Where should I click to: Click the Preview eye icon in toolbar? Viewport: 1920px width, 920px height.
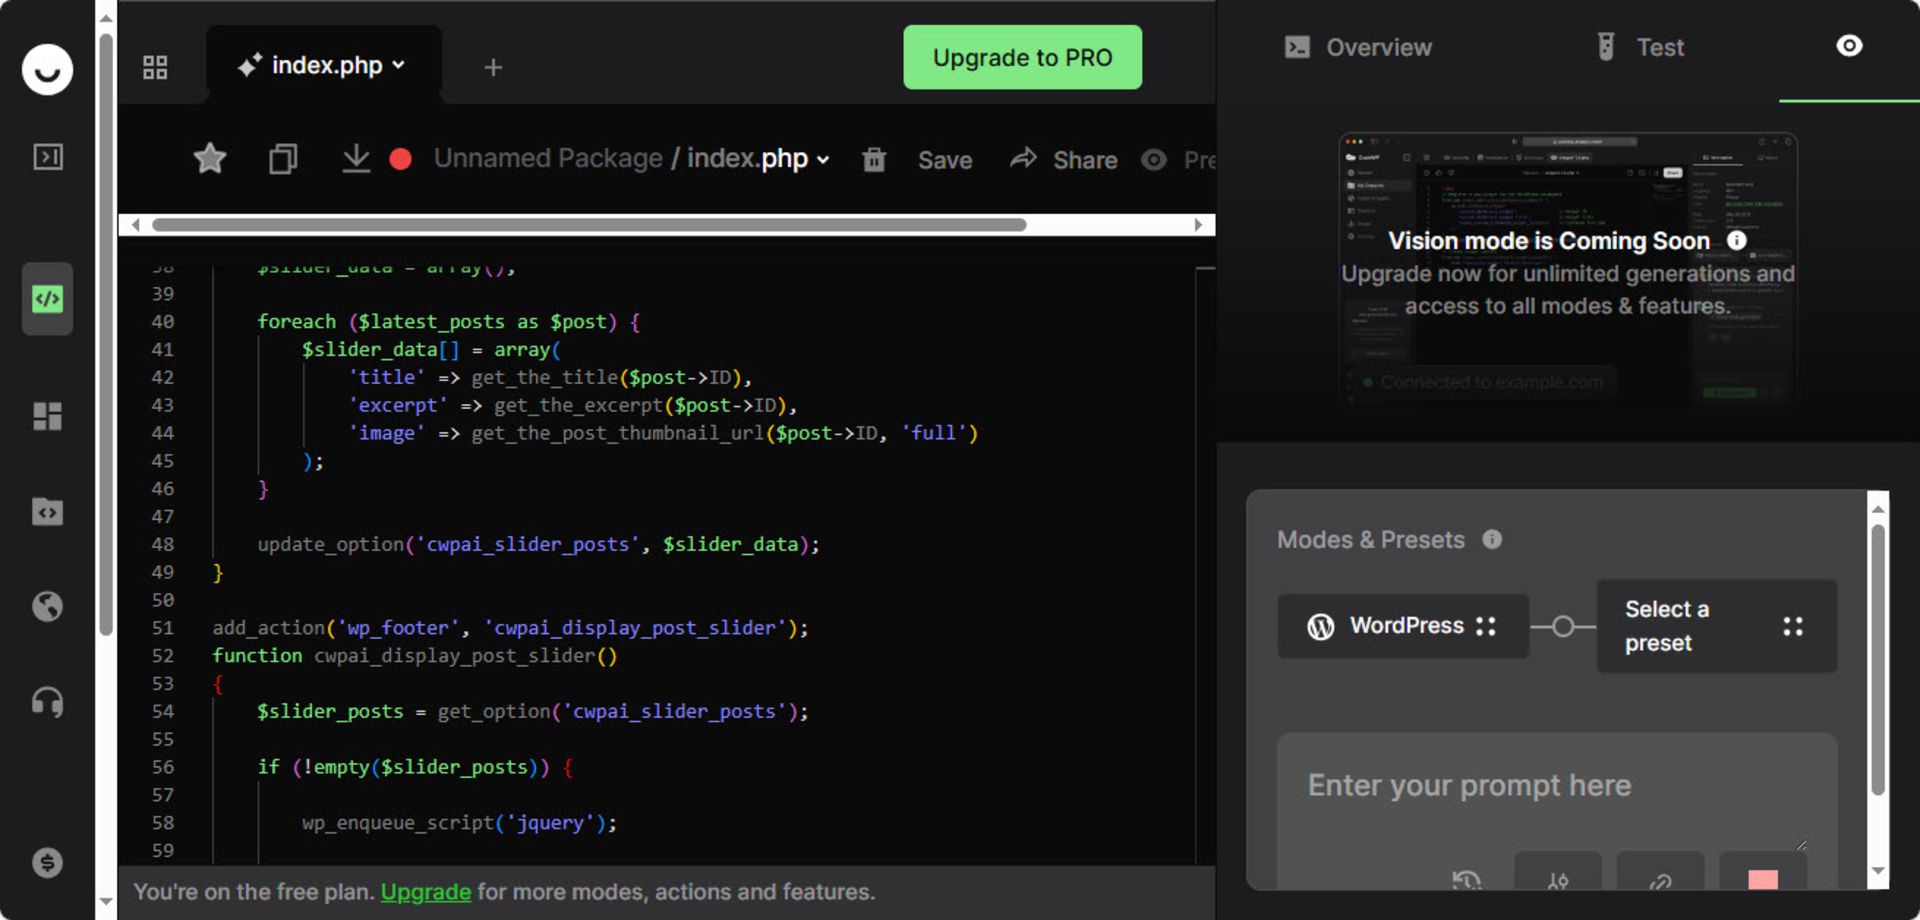click(1154, 159)
